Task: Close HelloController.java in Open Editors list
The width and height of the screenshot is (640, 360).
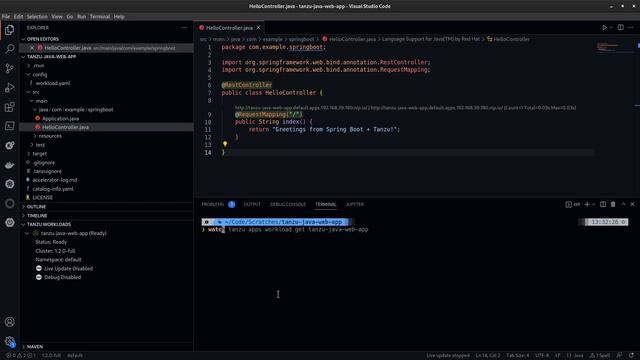Action: 32,48
